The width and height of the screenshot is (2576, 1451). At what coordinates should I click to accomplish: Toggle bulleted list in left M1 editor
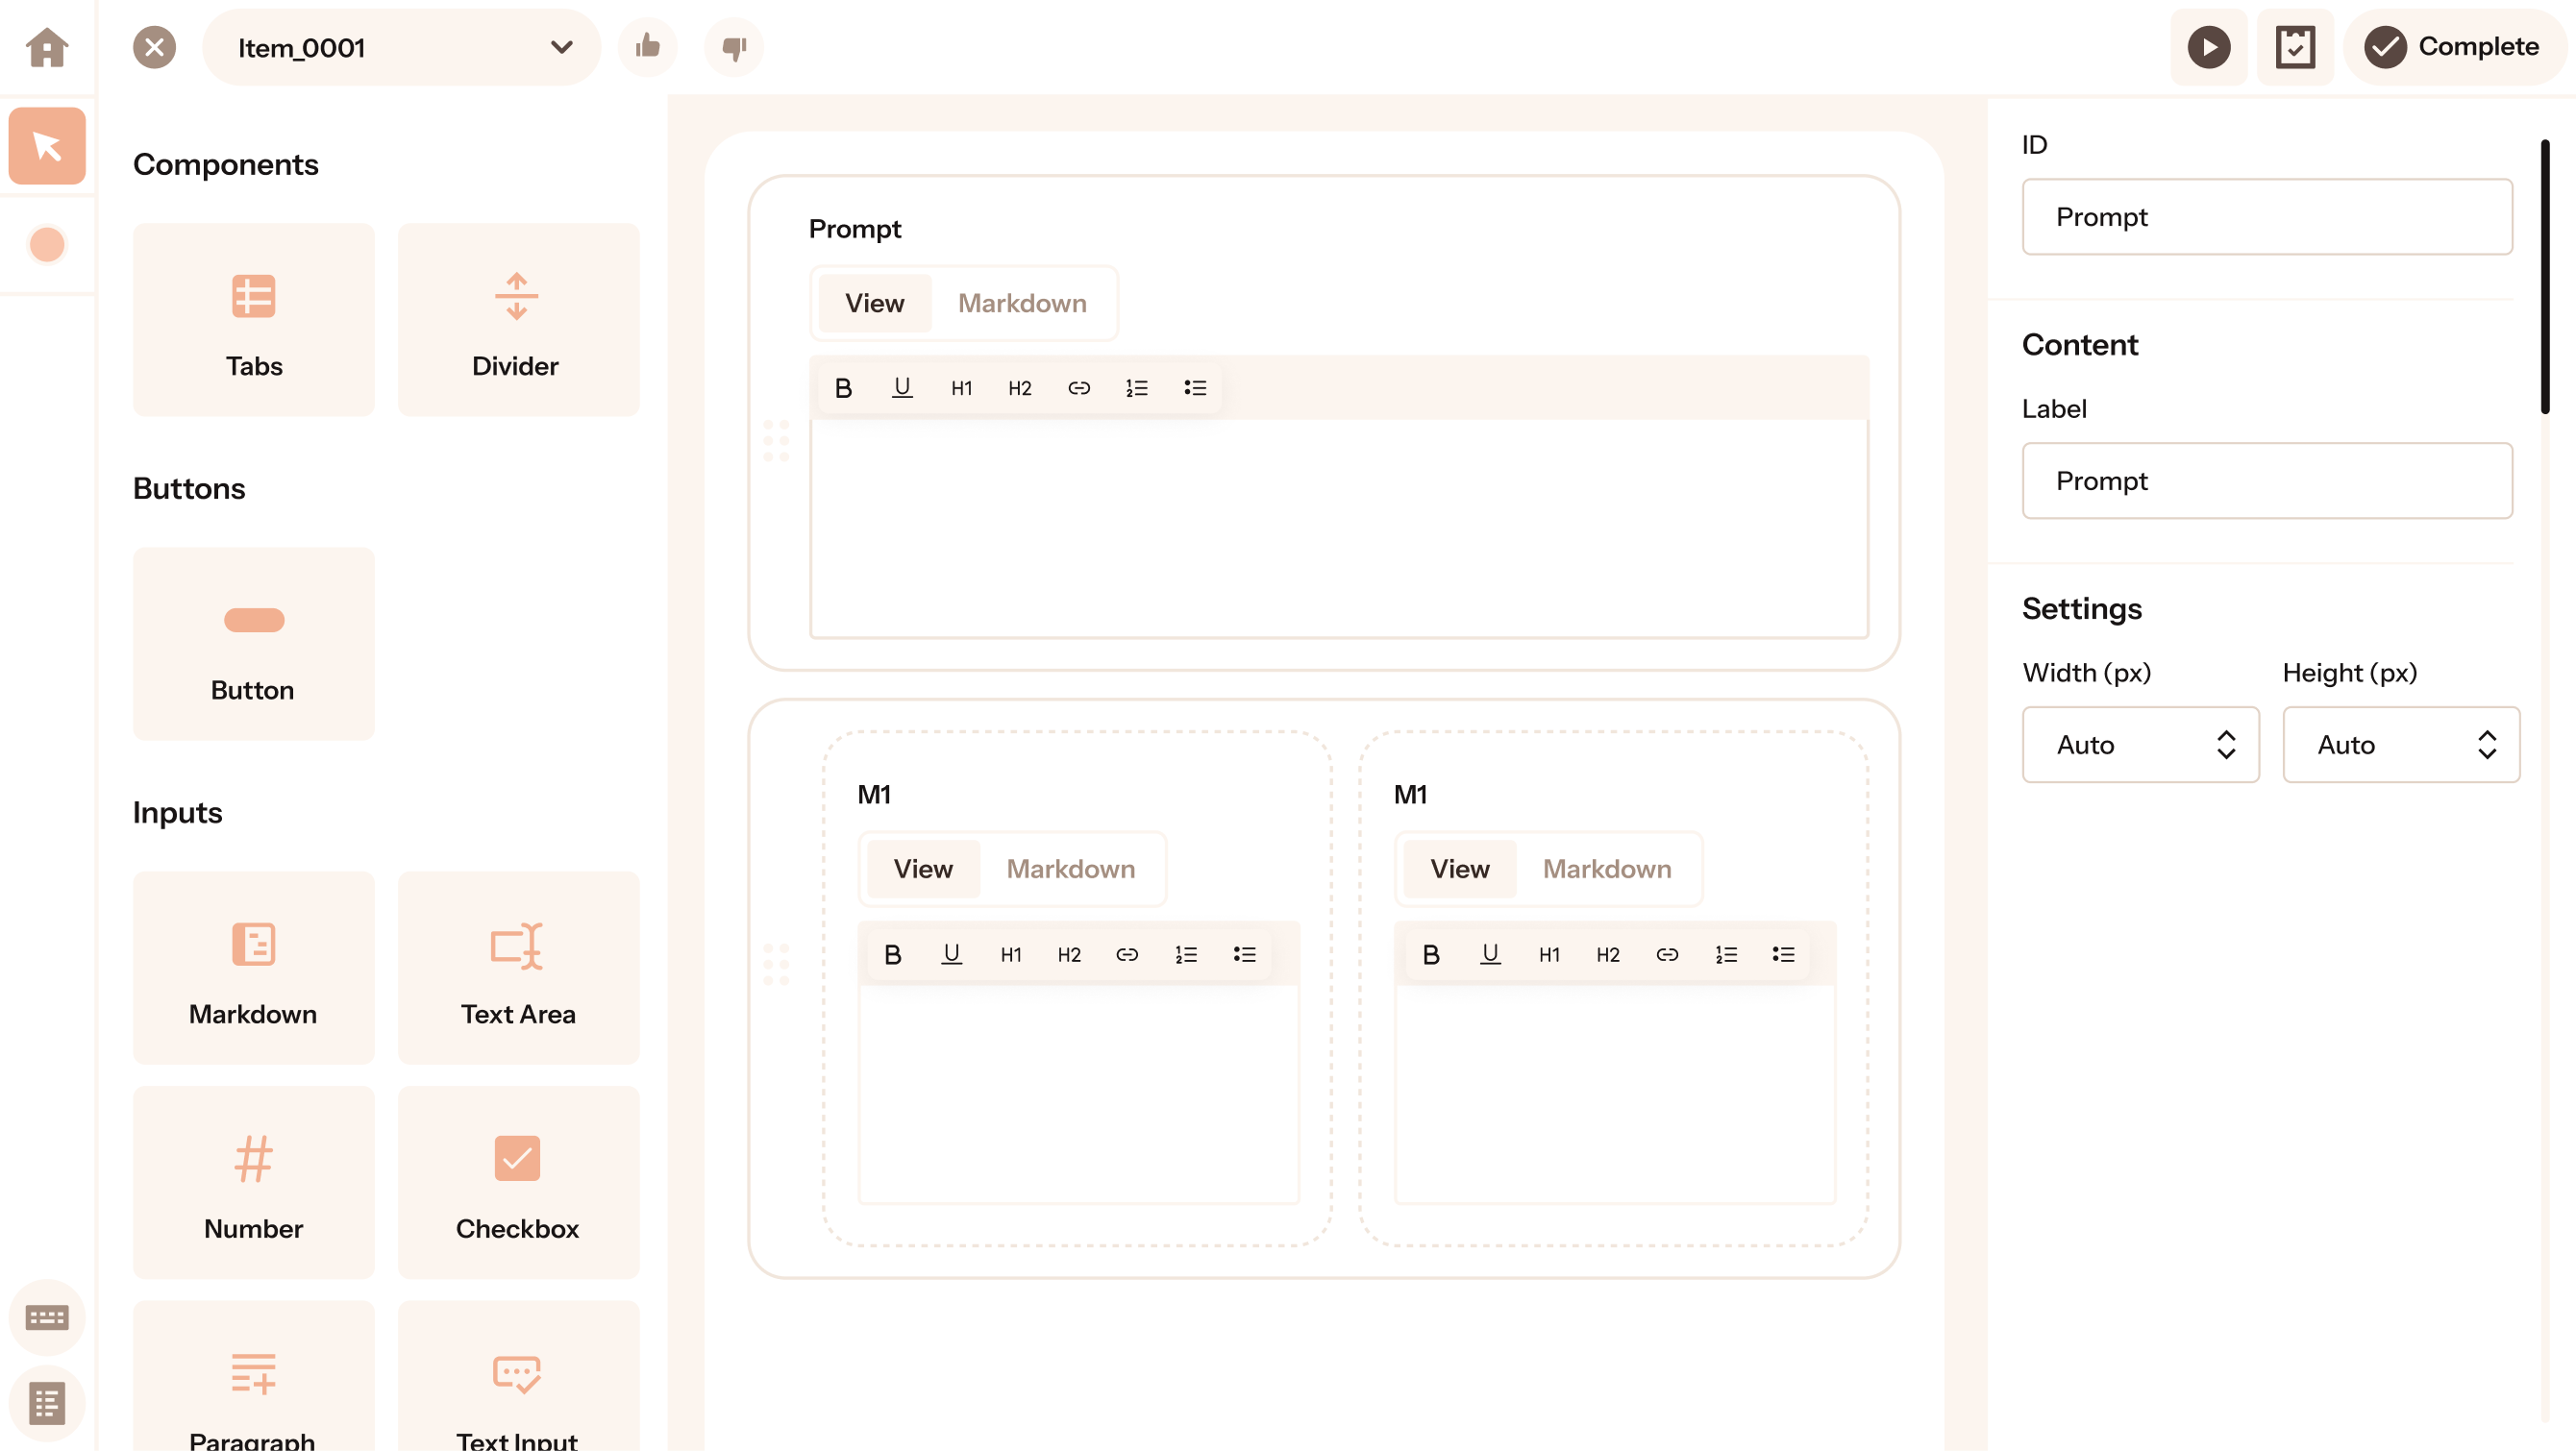coord(1244,954)
